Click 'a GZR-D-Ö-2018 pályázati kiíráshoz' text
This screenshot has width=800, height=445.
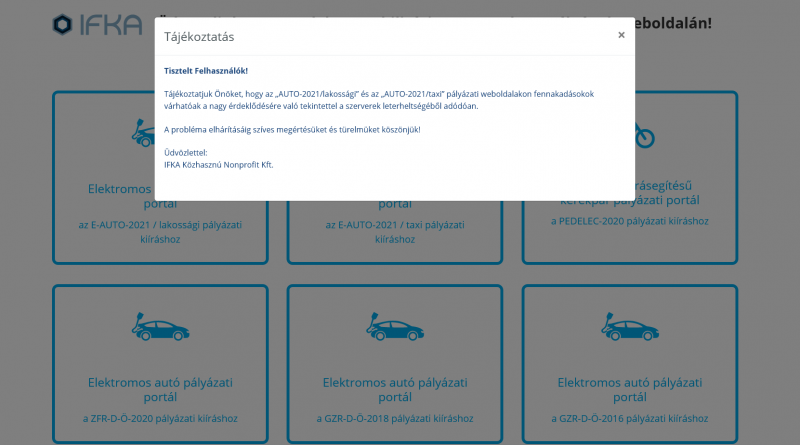tap(395, 418)
